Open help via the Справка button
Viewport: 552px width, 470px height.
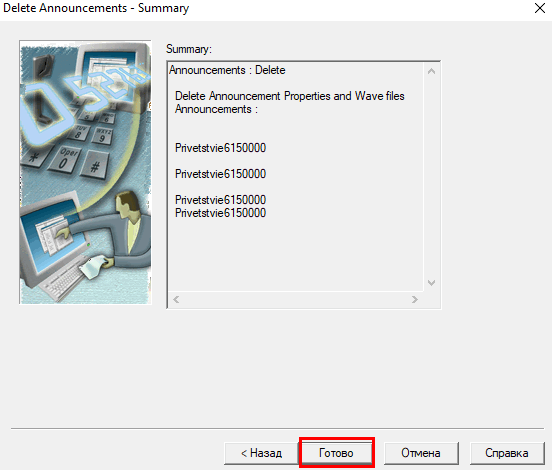coord(507,453)
